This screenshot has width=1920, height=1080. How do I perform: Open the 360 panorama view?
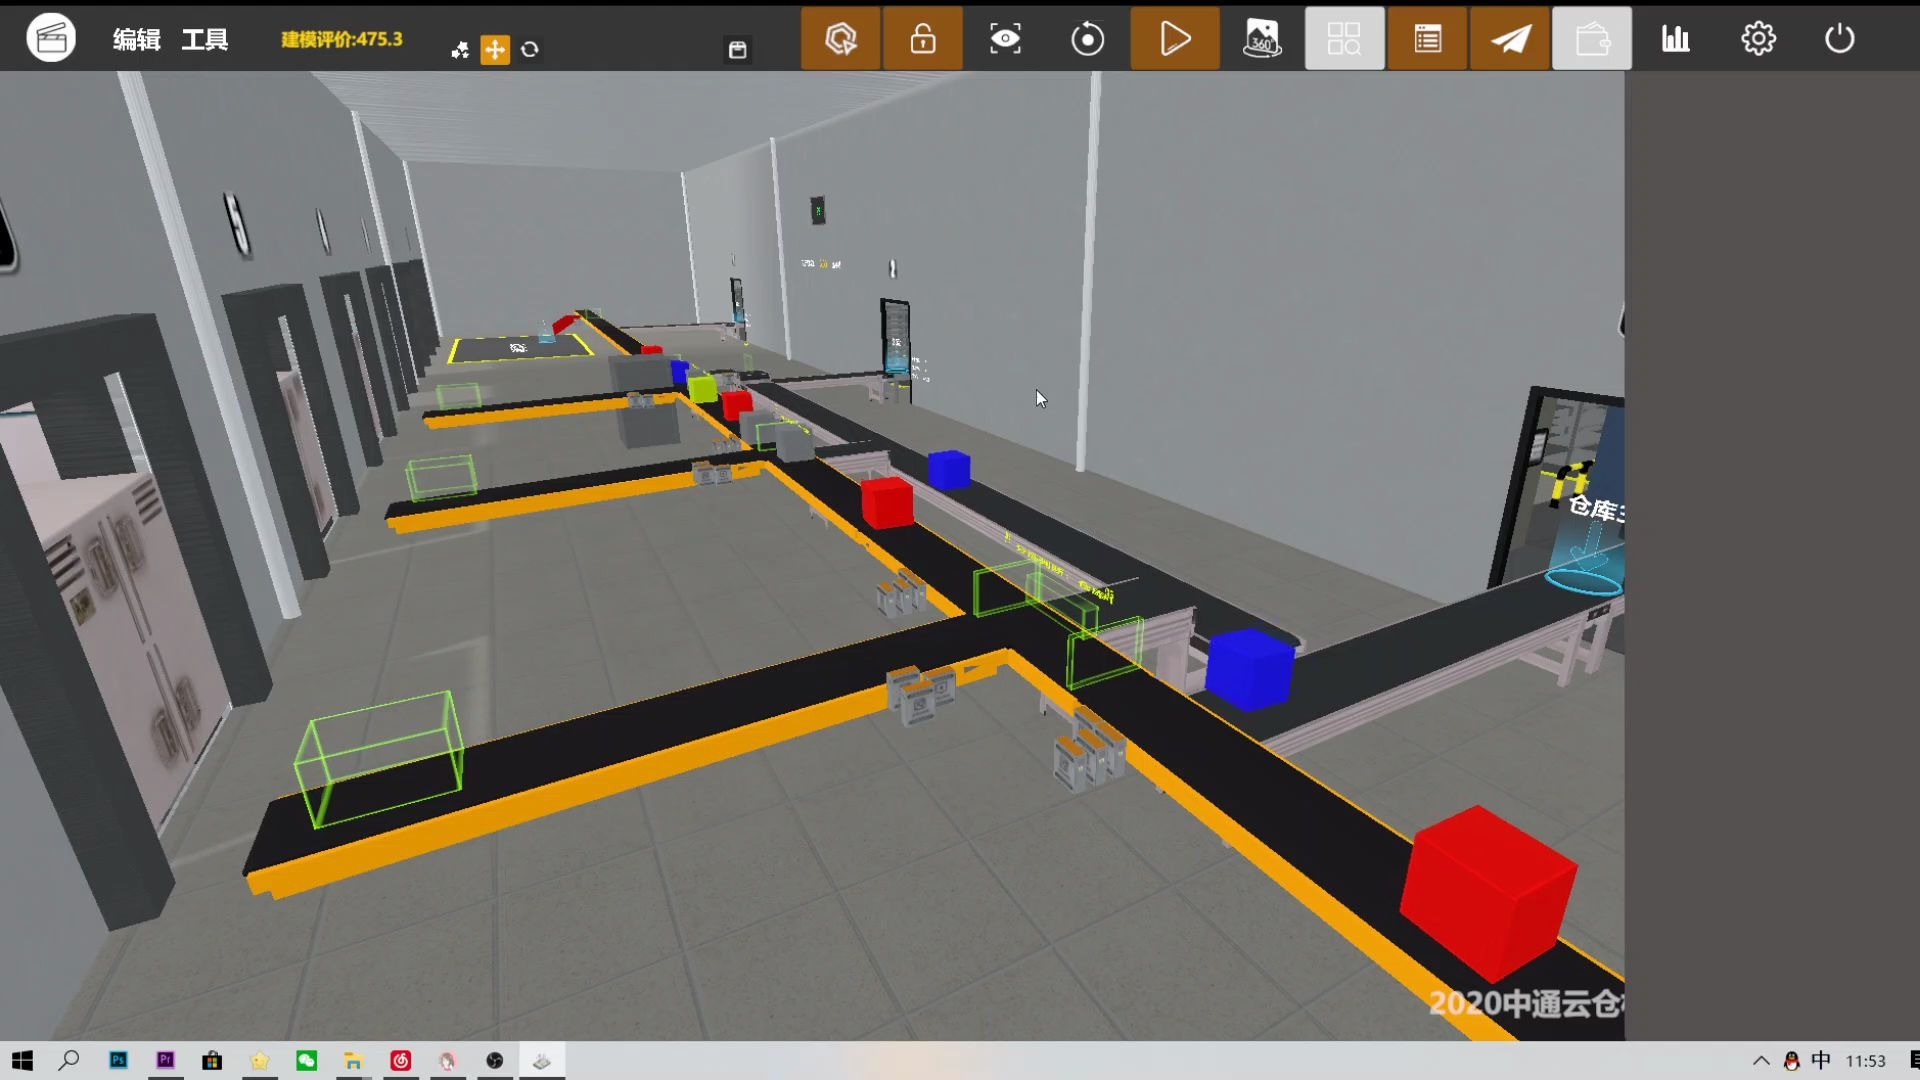coord(1262,39)
